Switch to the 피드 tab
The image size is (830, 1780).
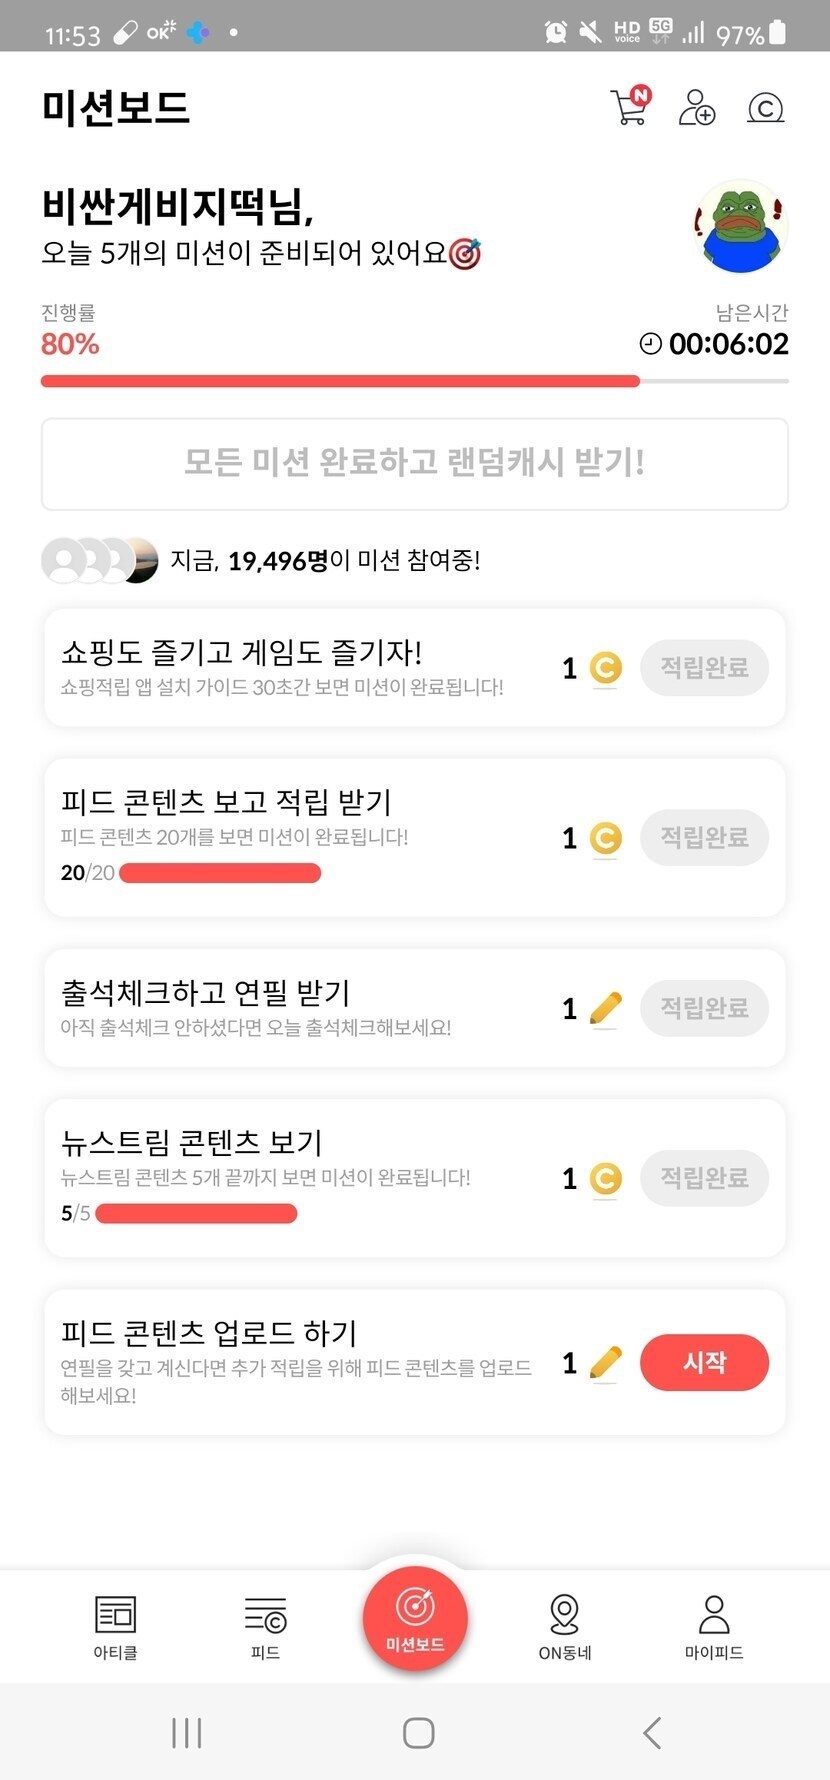265,1626
